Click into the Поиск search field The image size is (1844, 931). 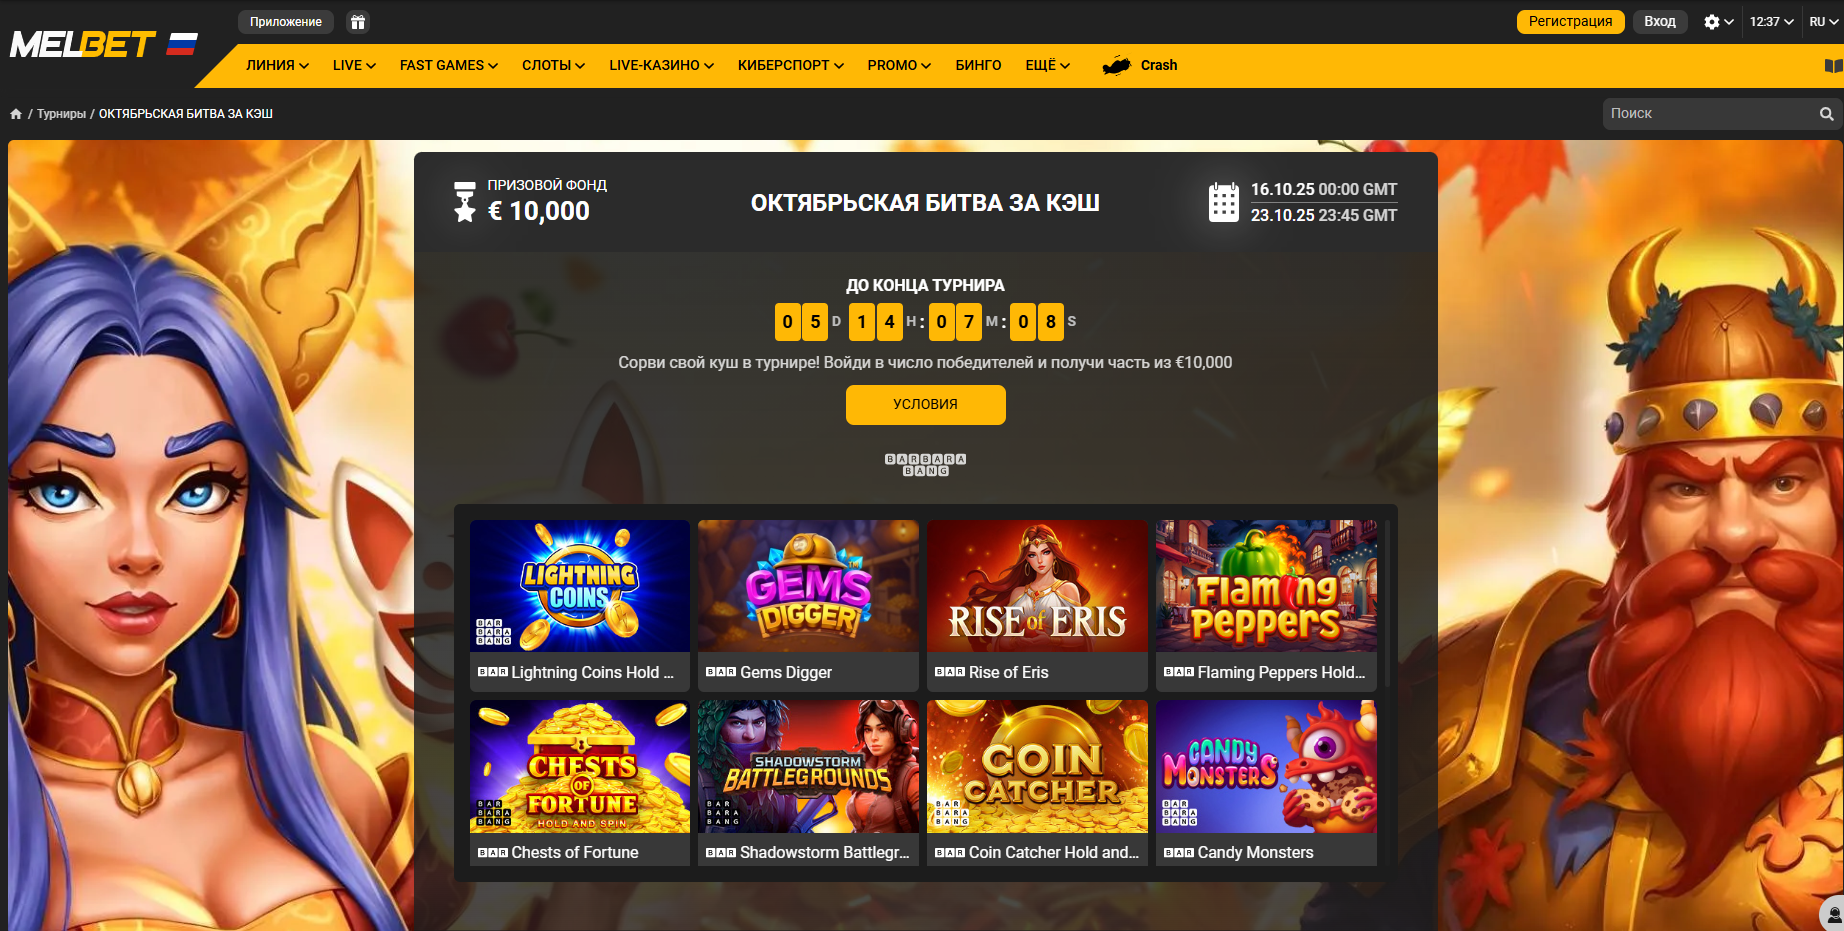1711,114
